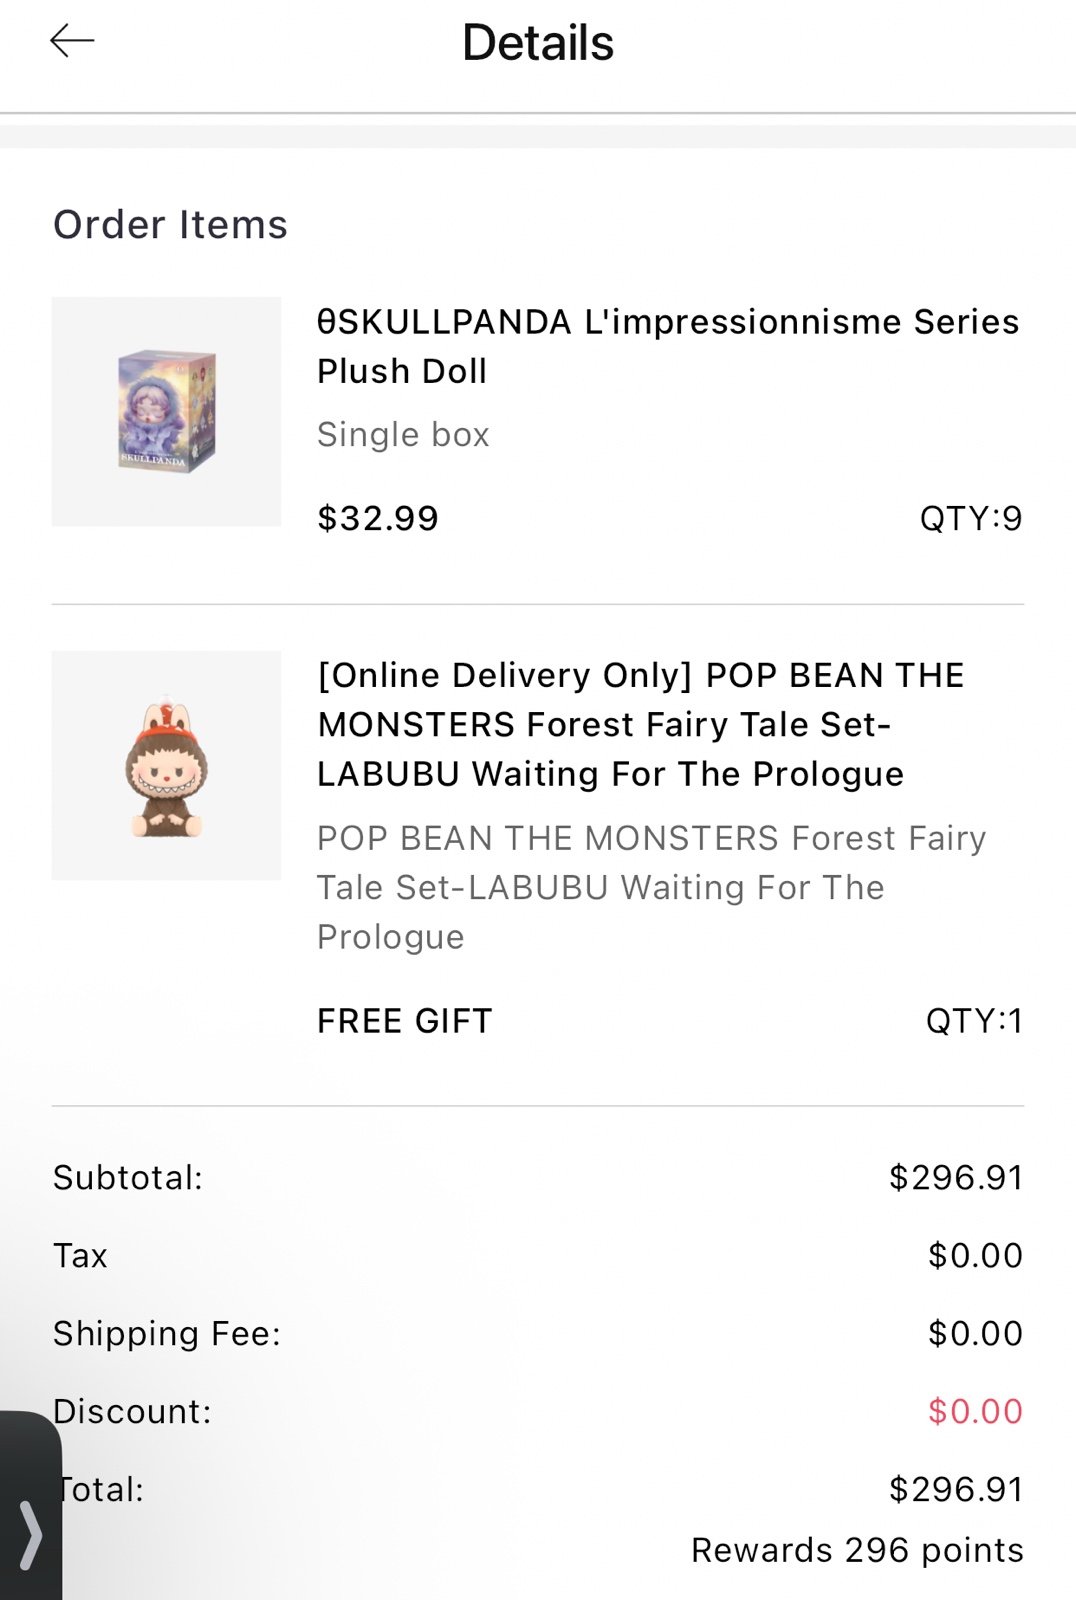This screenshot has width=1076, height=1600.
Task: Click the gray POP BEAN variant description
Action: pos(650,887)
